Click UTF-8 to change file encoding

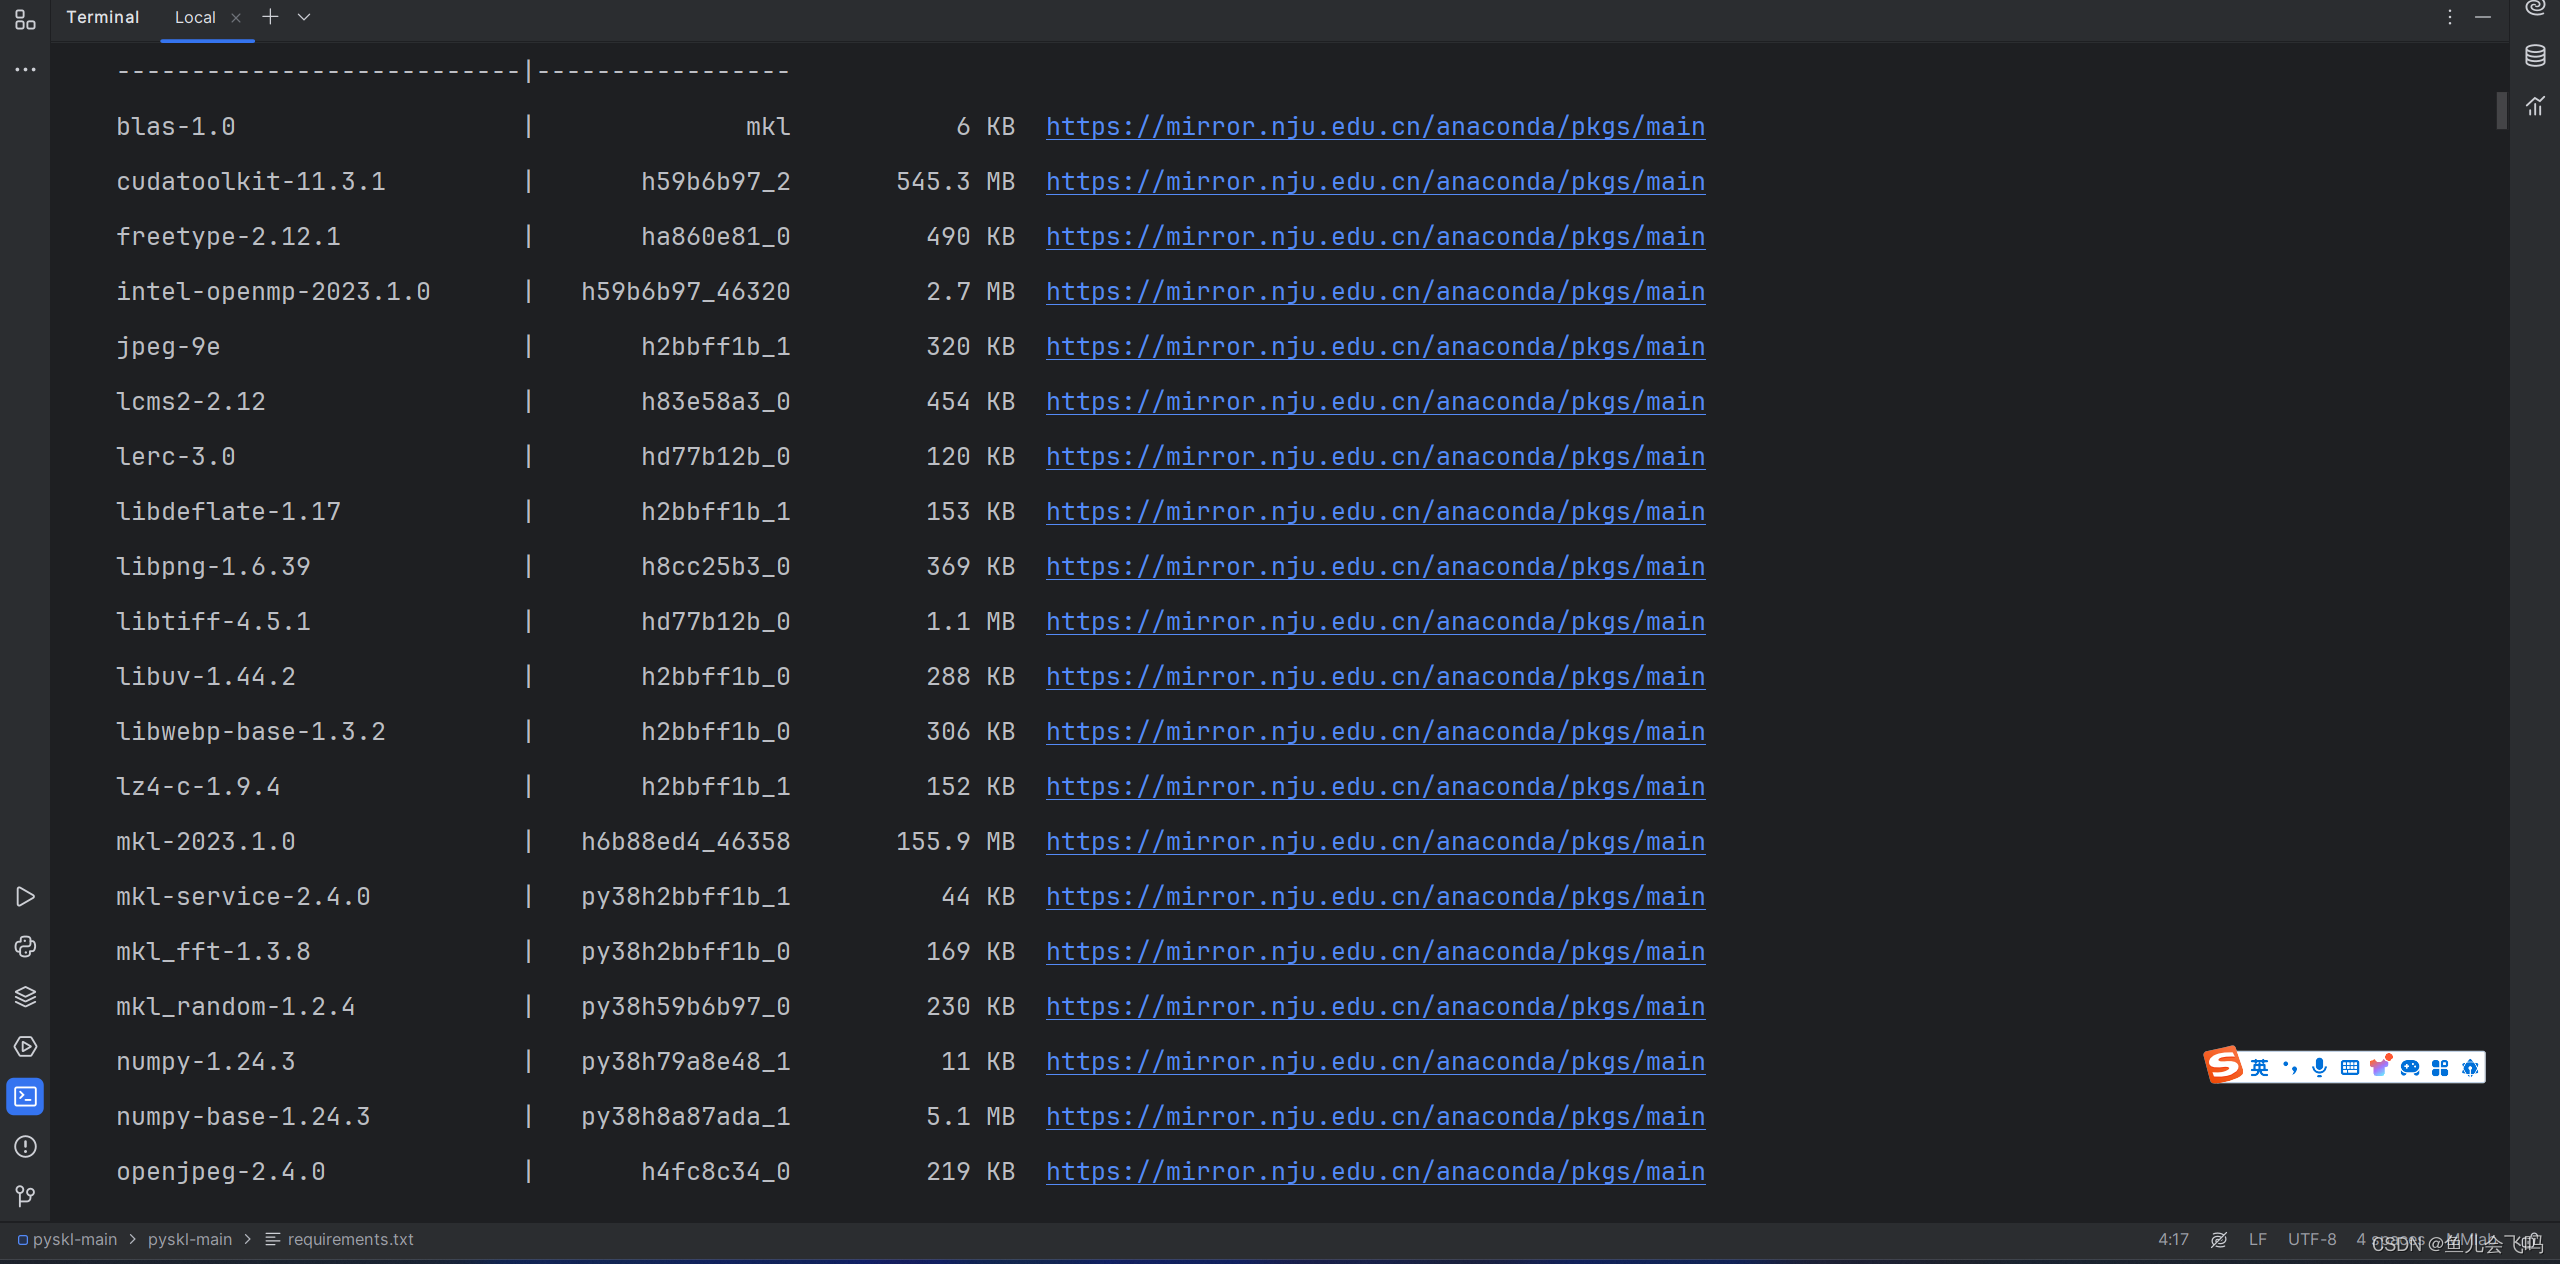coord(2311,1239)
